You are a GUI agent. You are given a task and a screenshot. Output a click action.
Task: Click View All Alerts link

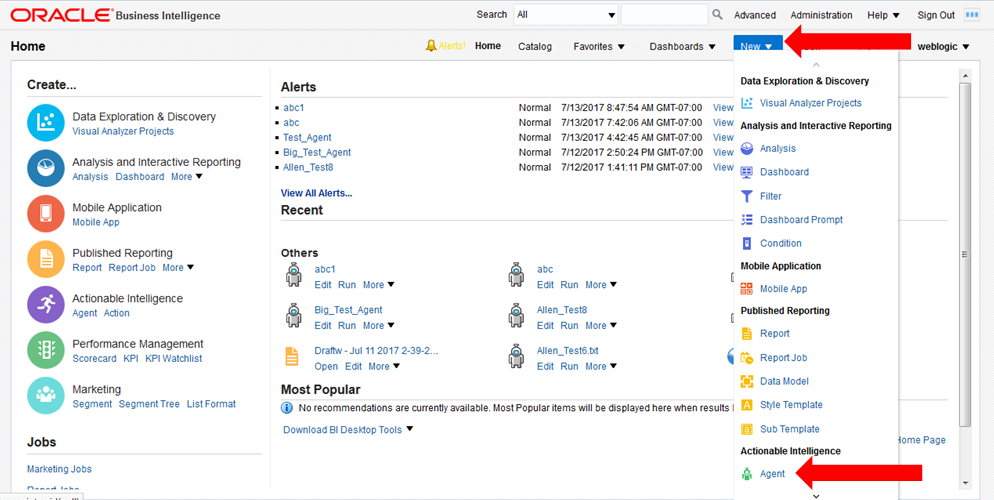[316, 193]
